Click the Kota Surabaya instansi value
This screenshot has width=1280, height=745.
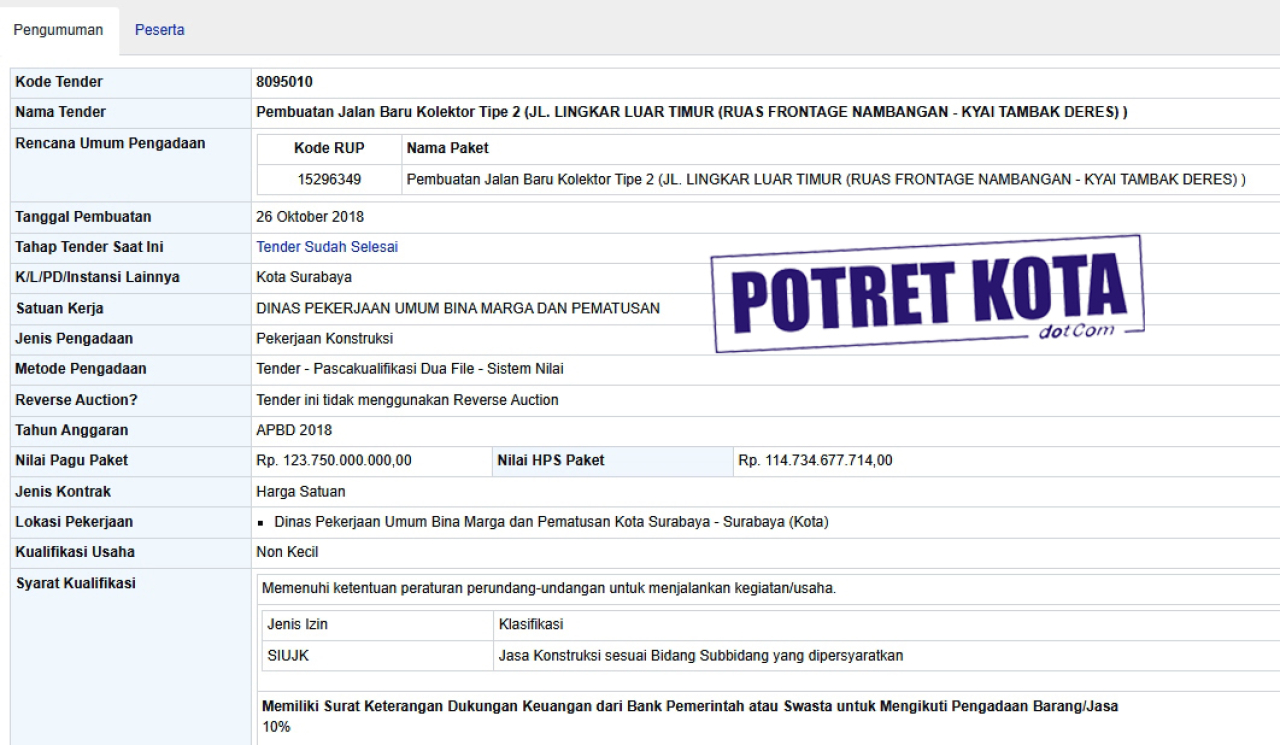304,277
